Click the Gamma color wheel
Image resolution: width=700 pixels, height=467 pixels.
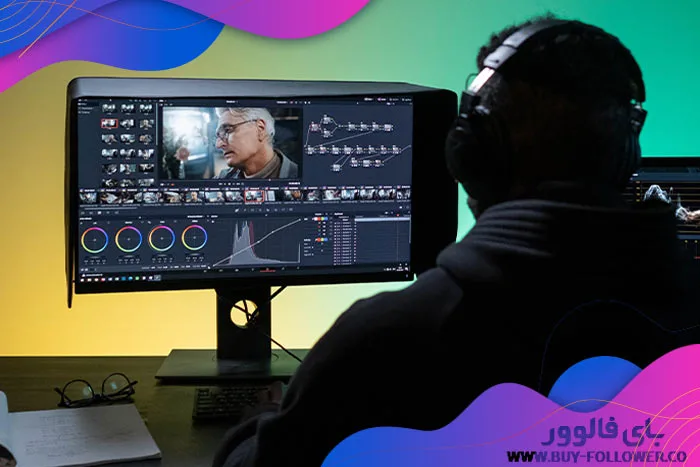coord(128,239)
